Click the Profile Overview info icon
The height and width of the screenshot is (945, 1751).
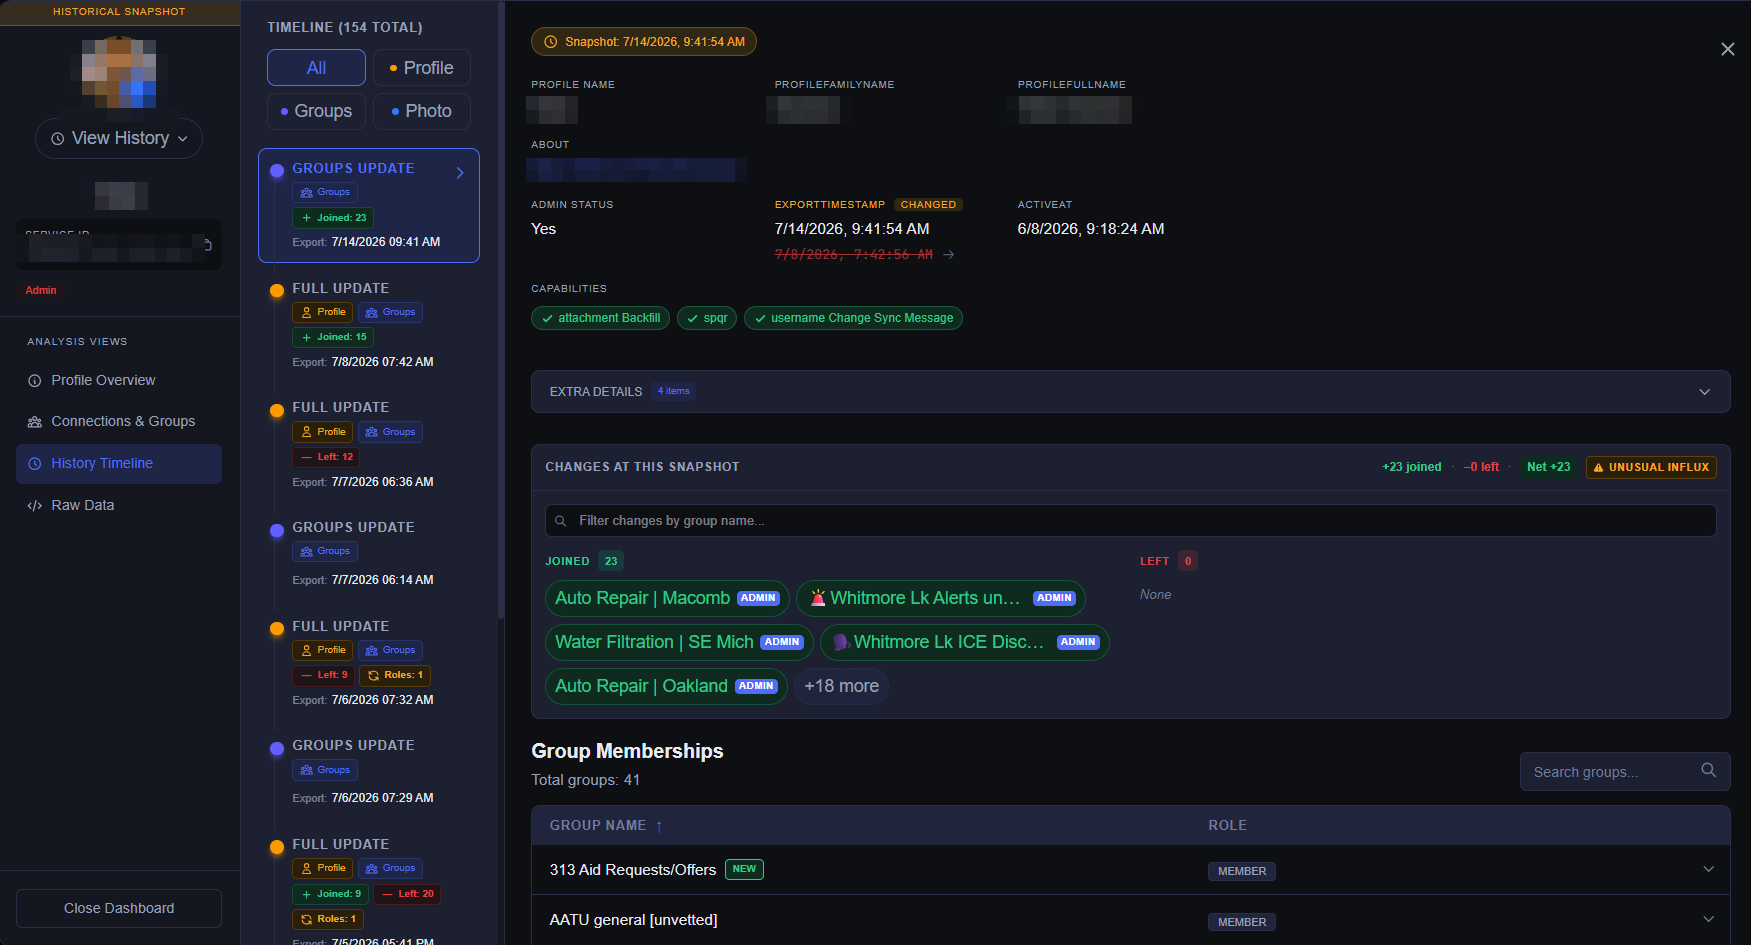click(x=35, y=381)
